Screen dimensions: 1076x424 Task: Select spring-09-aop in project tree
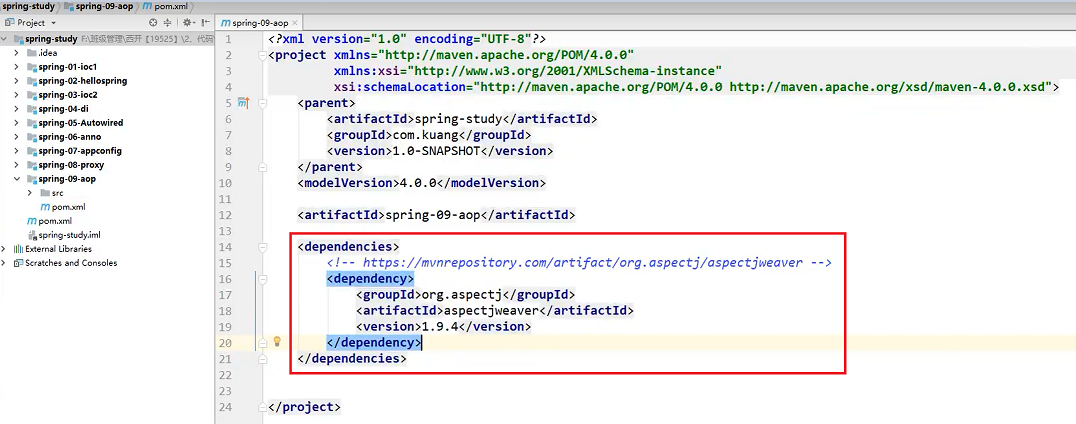[x=67, y=179]
